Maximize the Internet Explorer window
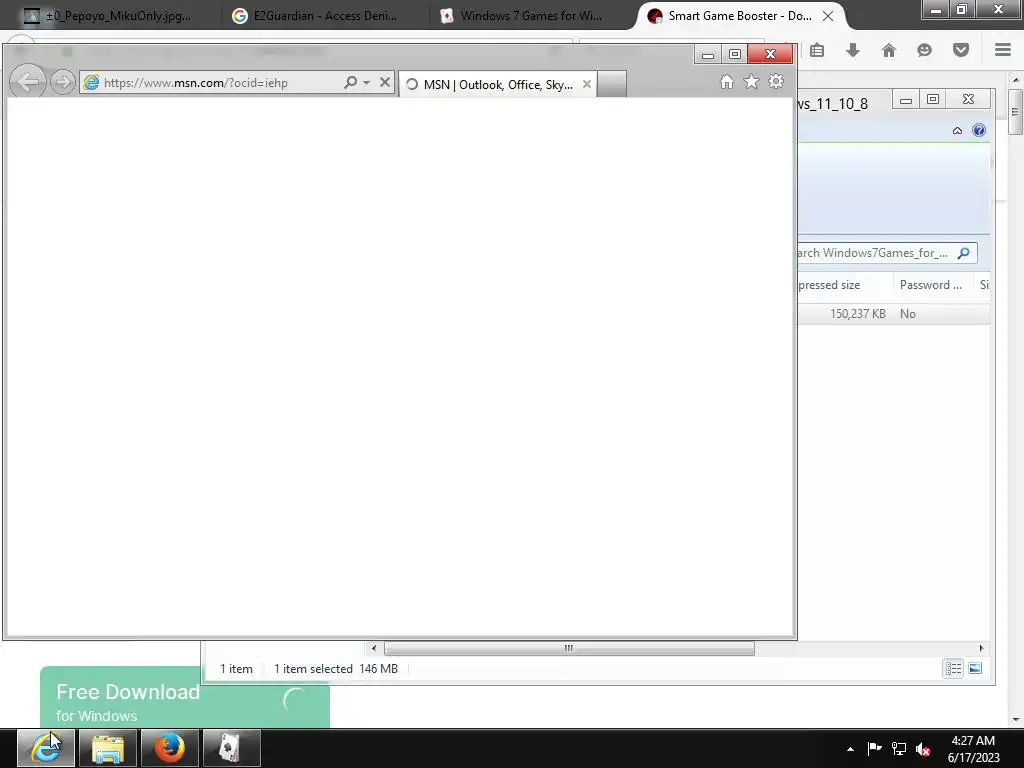The width and height of the screenshot is (1024, 768). pos(735,54)
